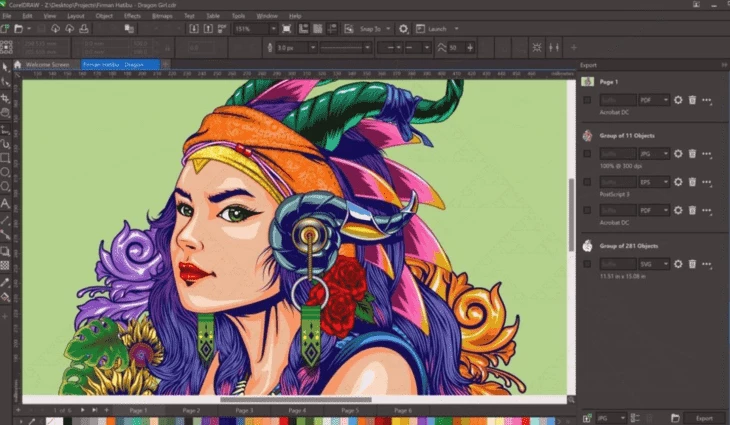Check the SVG export checkbox
This screenshot has width=730, height=425.
[587, 264]
